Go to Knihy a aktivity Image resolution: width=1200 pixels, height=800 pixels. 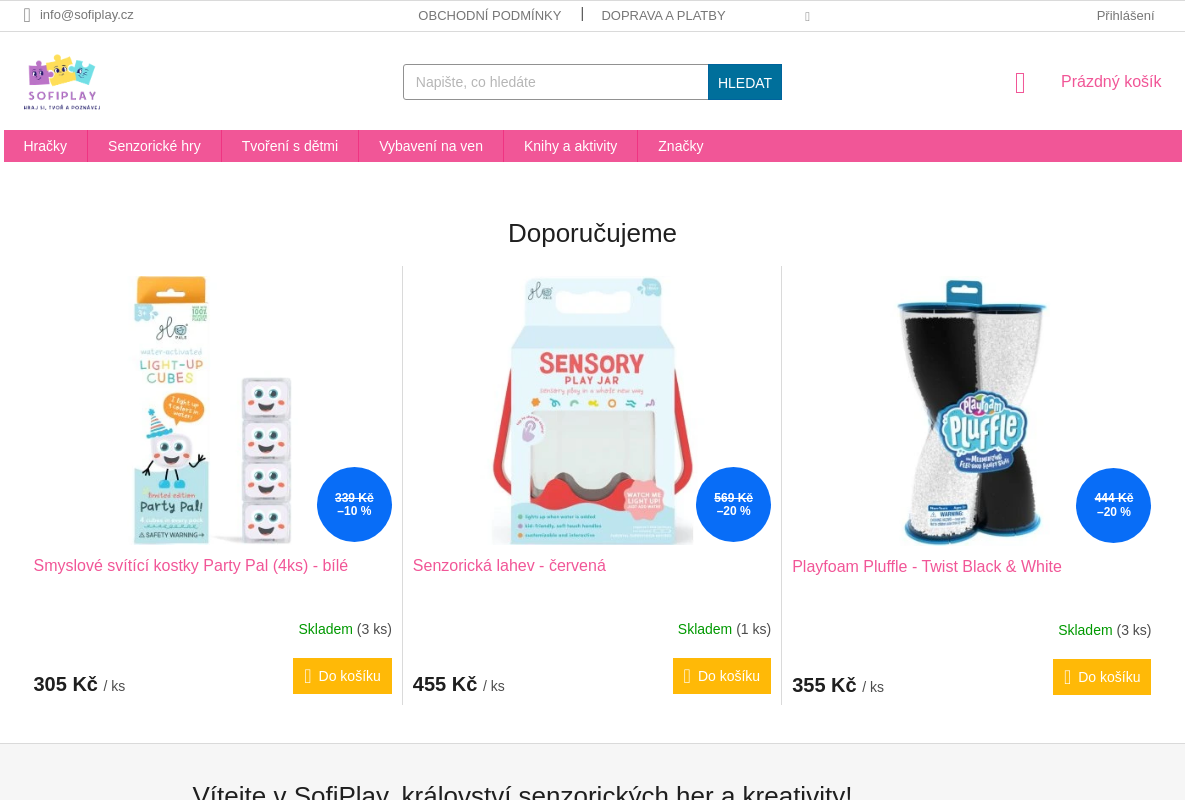click(570, 146)
